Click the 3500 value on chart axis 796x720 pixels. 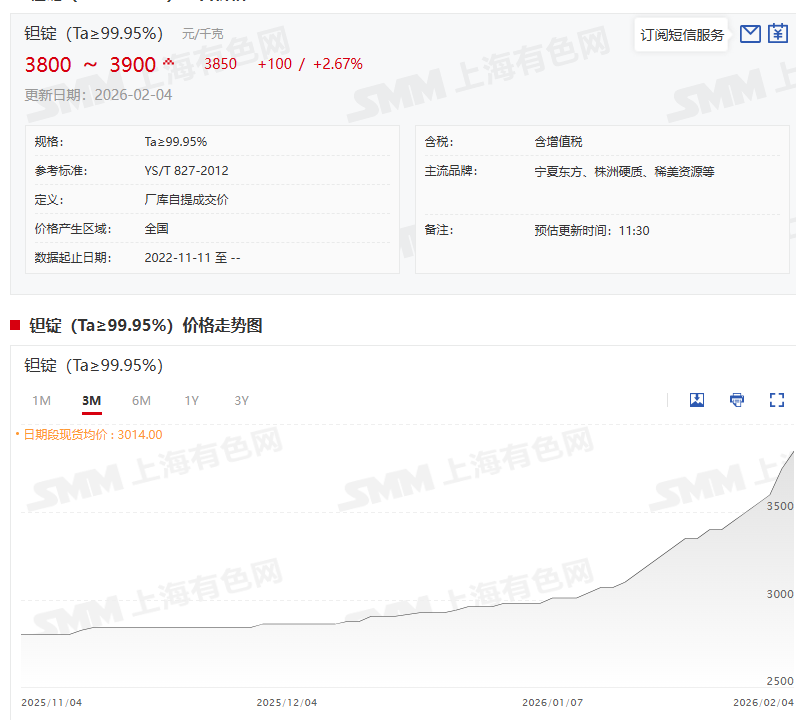click(778, 507)
